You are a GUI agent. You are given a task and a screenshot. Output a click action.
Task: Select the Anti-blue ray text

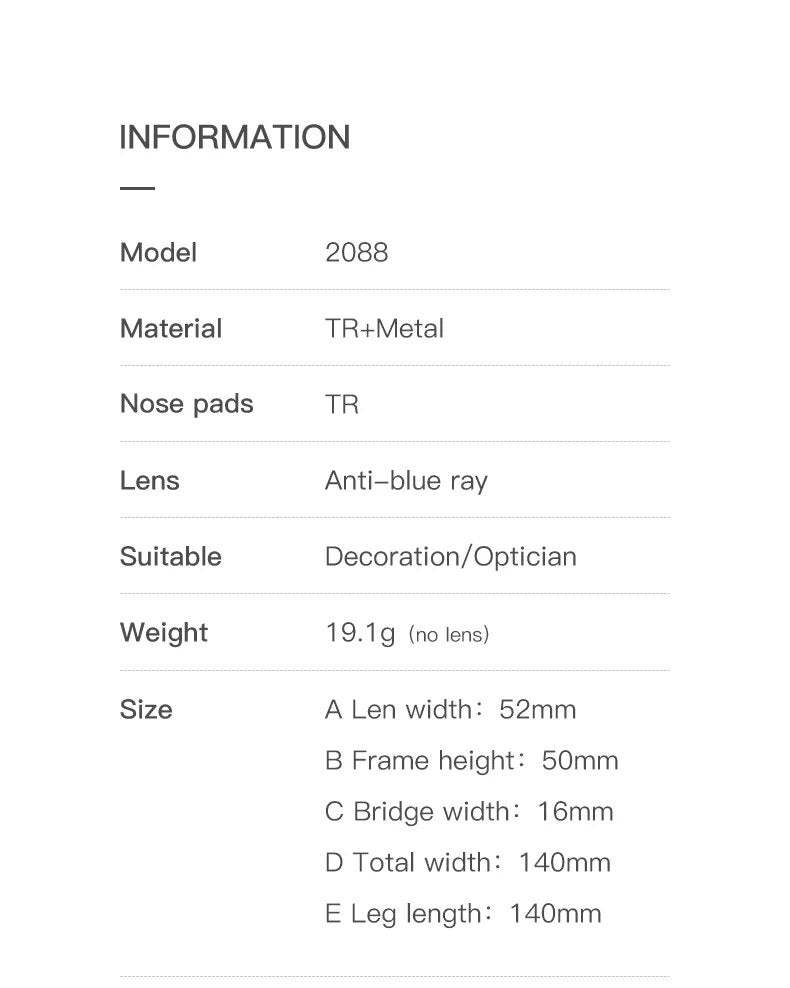406,480
